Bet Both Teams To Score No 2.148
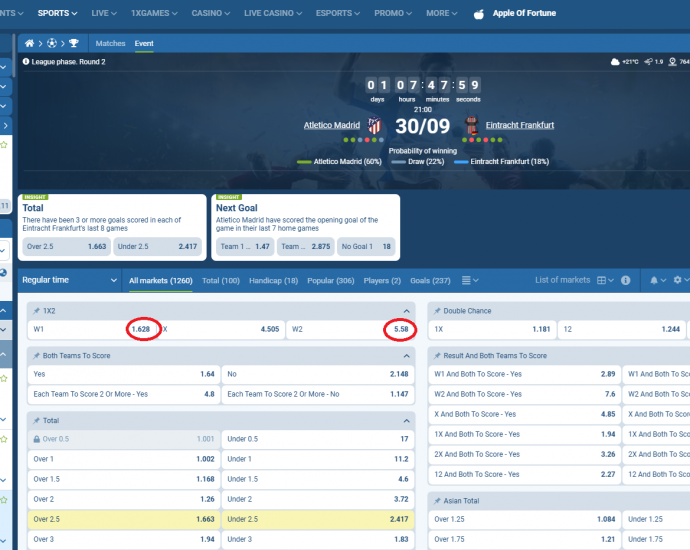Image resolution: width=690 pixels, height=550 pixels. [x=318, y=374]
